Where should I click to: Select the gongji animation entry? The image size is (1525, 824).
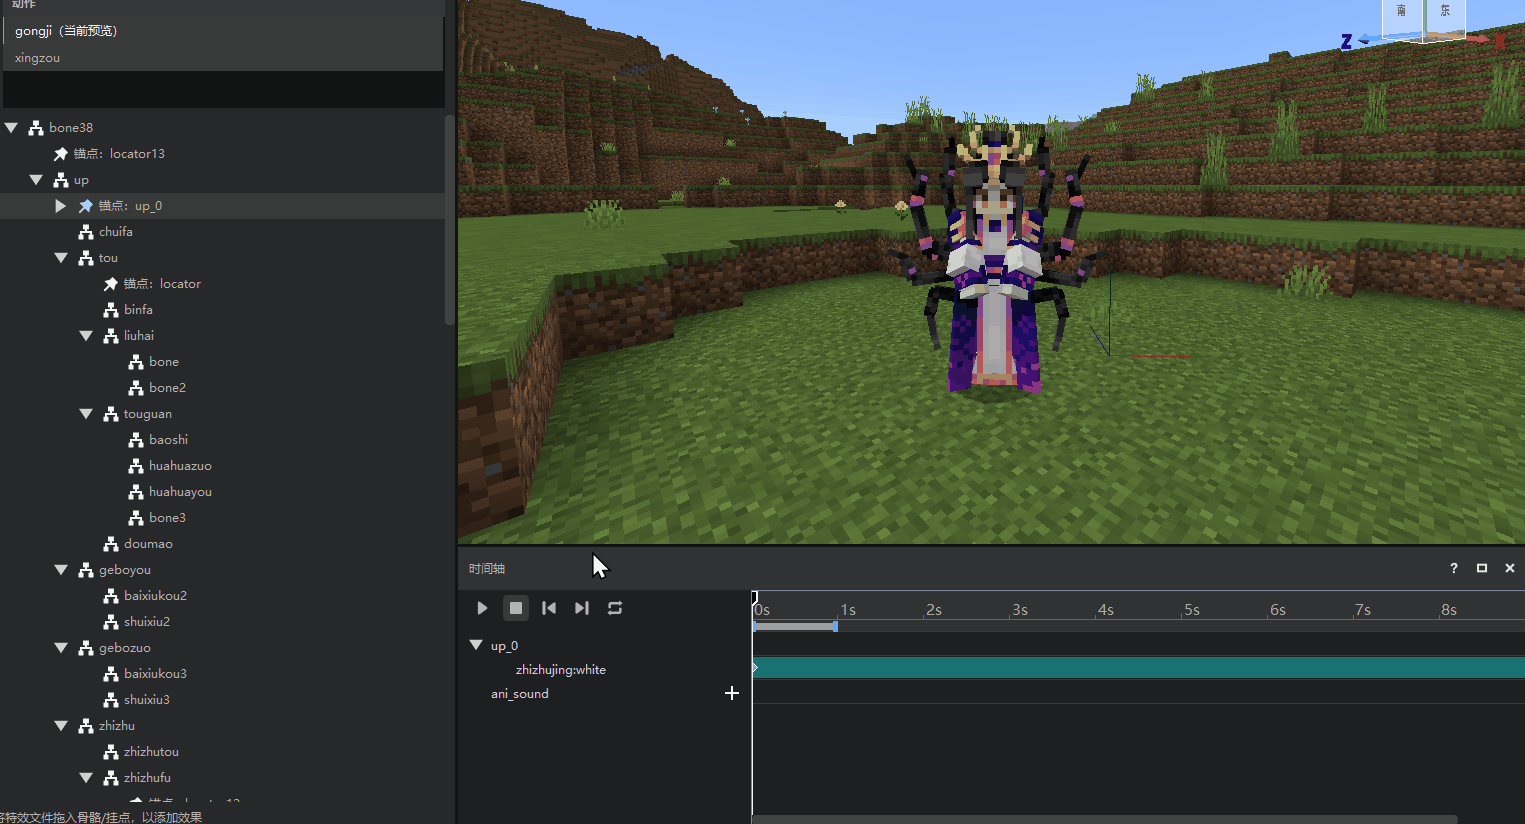pos(223,31)
